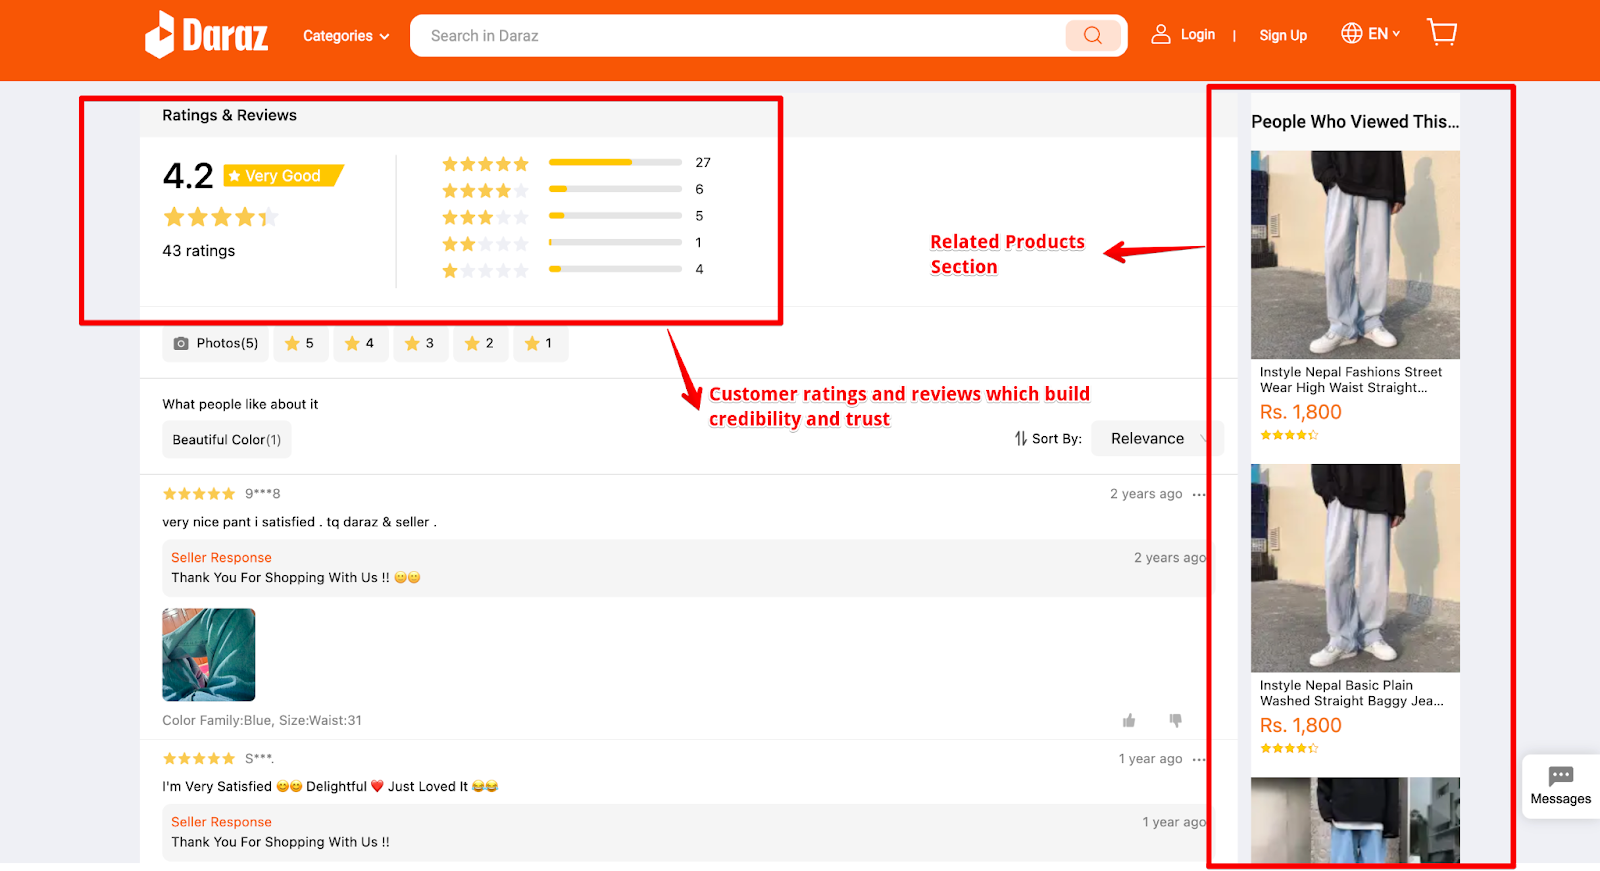Open the Messages chat icon
Viewport: 1600px width, 871px height.
(x=1560, y=777)
